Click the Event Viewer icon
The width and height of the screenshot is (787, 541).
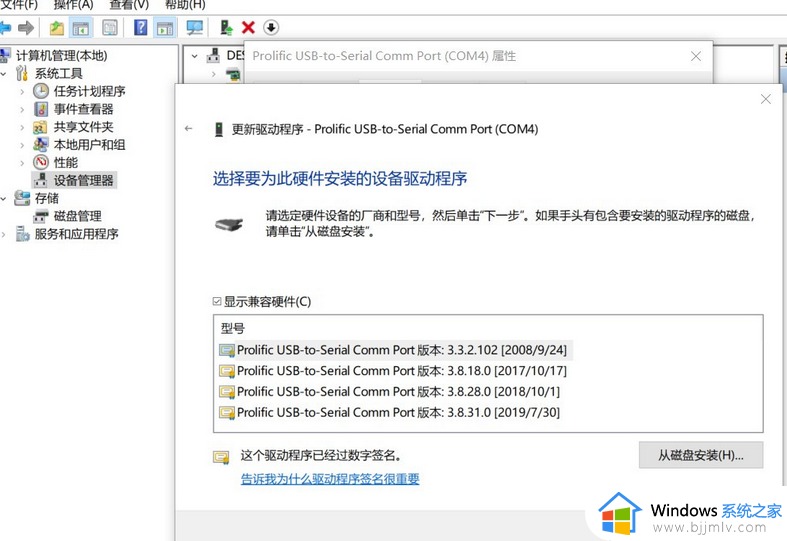click(41, 109)
